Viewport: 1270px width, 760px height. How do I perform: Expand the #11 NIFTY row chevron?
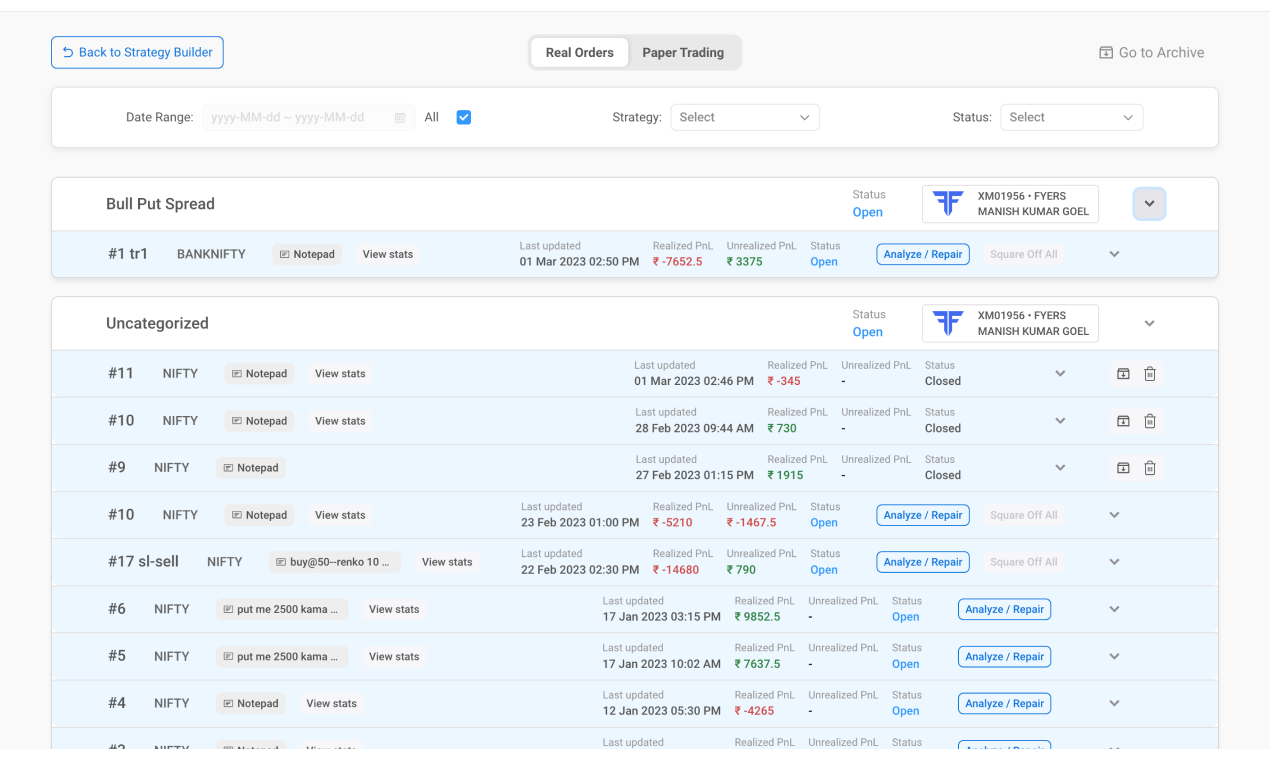pos(1060,374)
